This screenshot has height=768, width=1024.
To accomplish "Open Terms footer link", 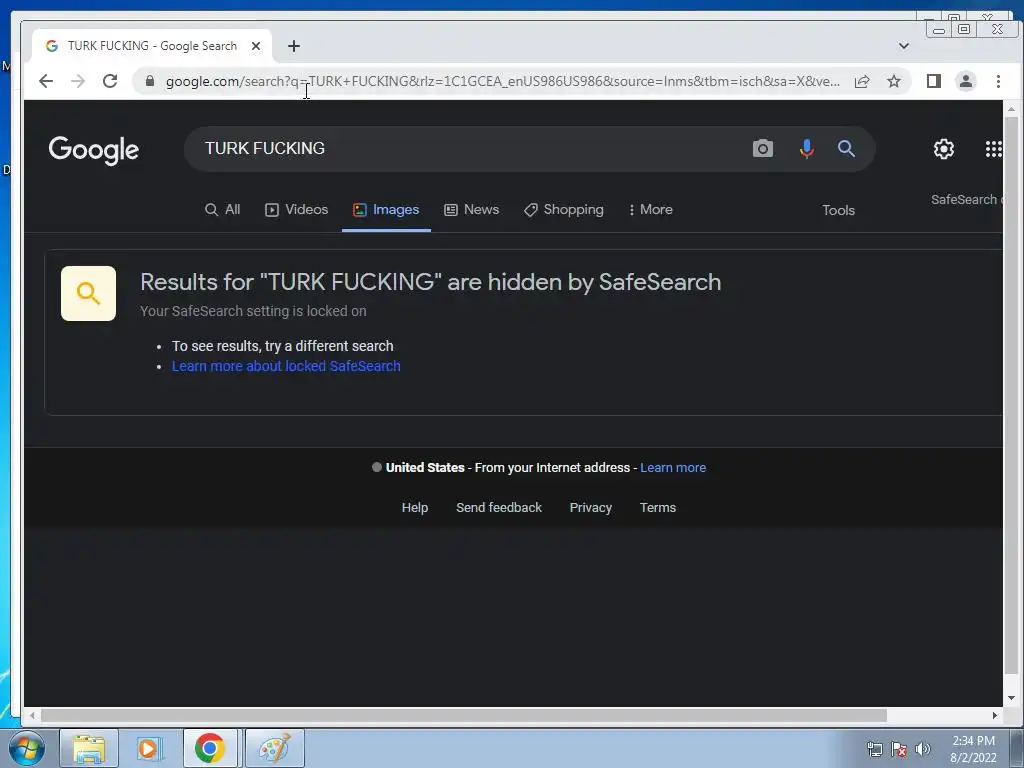I will [x=658, y=507].
